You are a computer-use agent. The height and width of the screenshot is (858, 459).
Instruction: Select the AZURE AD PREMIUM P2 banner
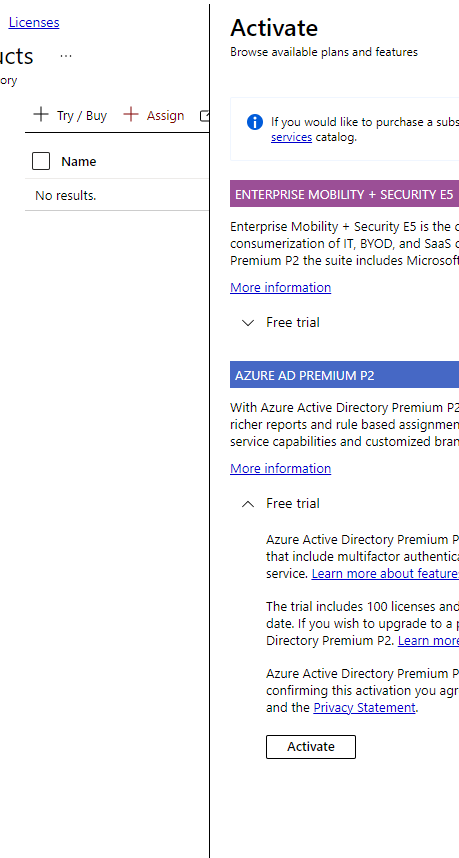pyautogui.click(x=345, y=375)
